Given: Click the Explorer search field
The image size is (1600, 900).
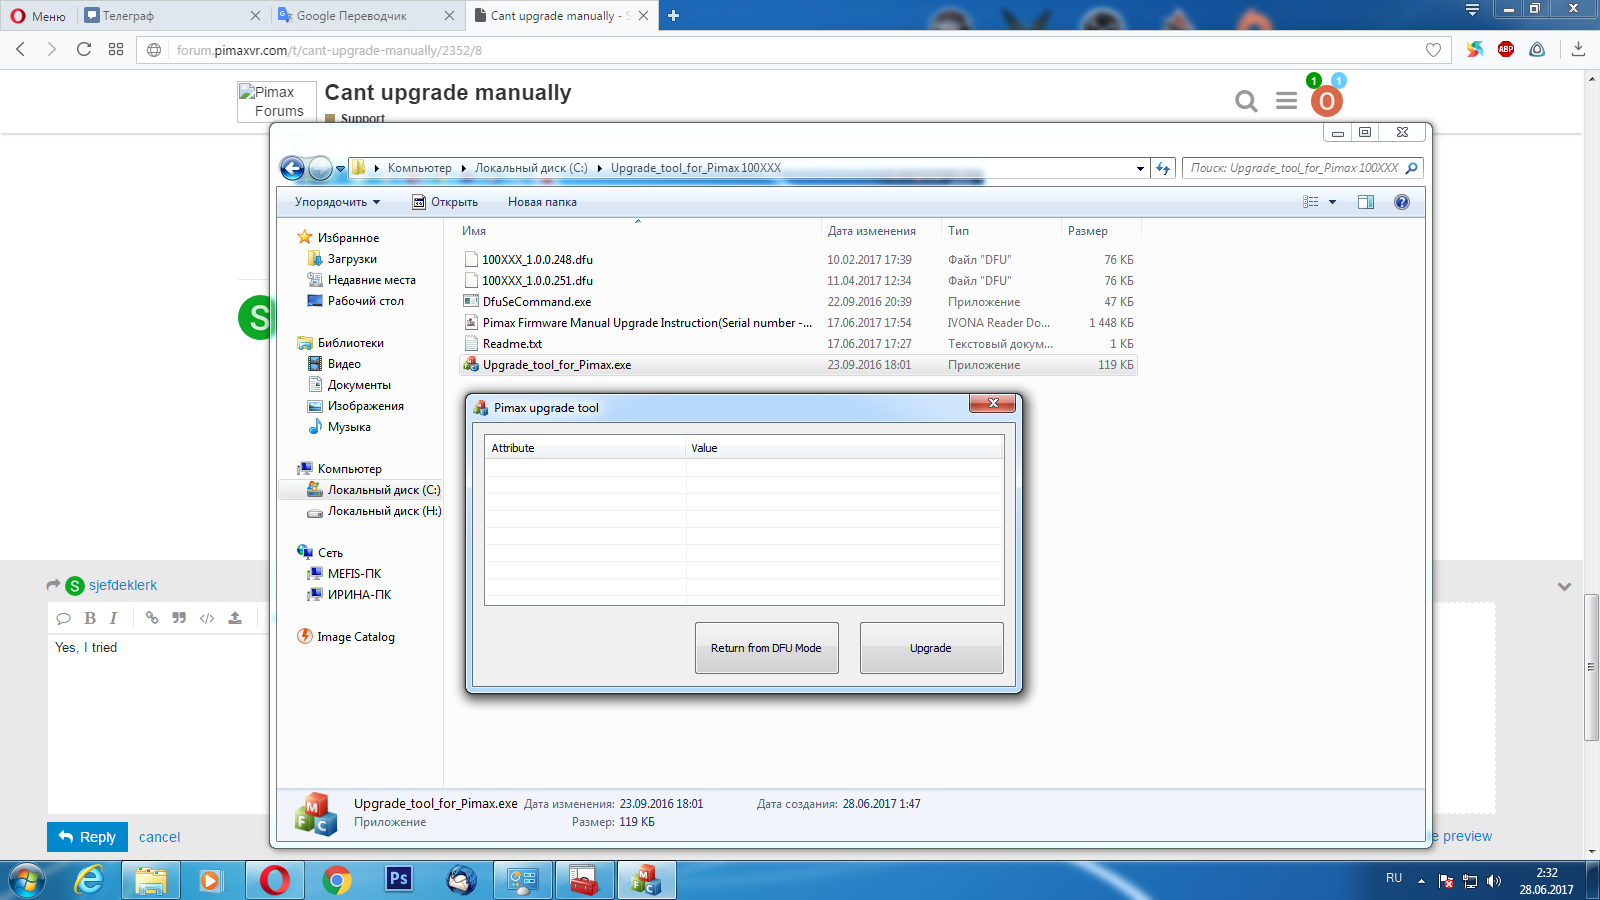Looking at the screenshot, I should pos(1302,168).
